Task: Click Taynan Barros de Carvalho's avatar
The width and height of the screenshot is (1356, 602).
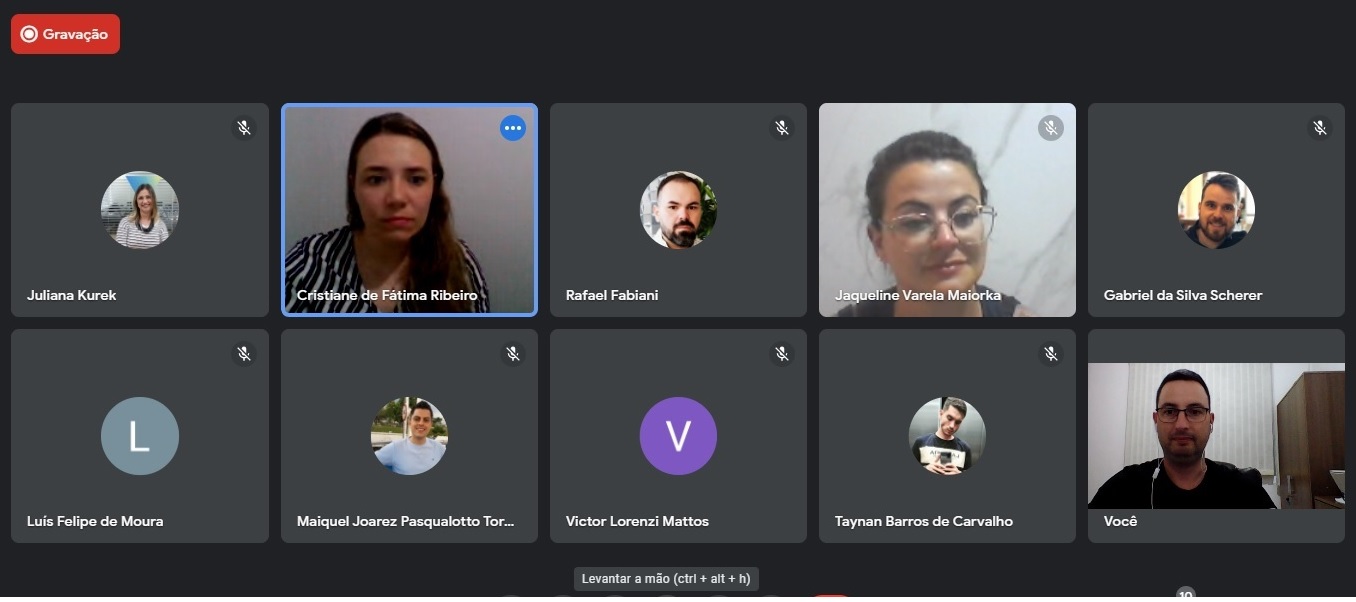Action: pyautogui.click(x=947, y=436)
